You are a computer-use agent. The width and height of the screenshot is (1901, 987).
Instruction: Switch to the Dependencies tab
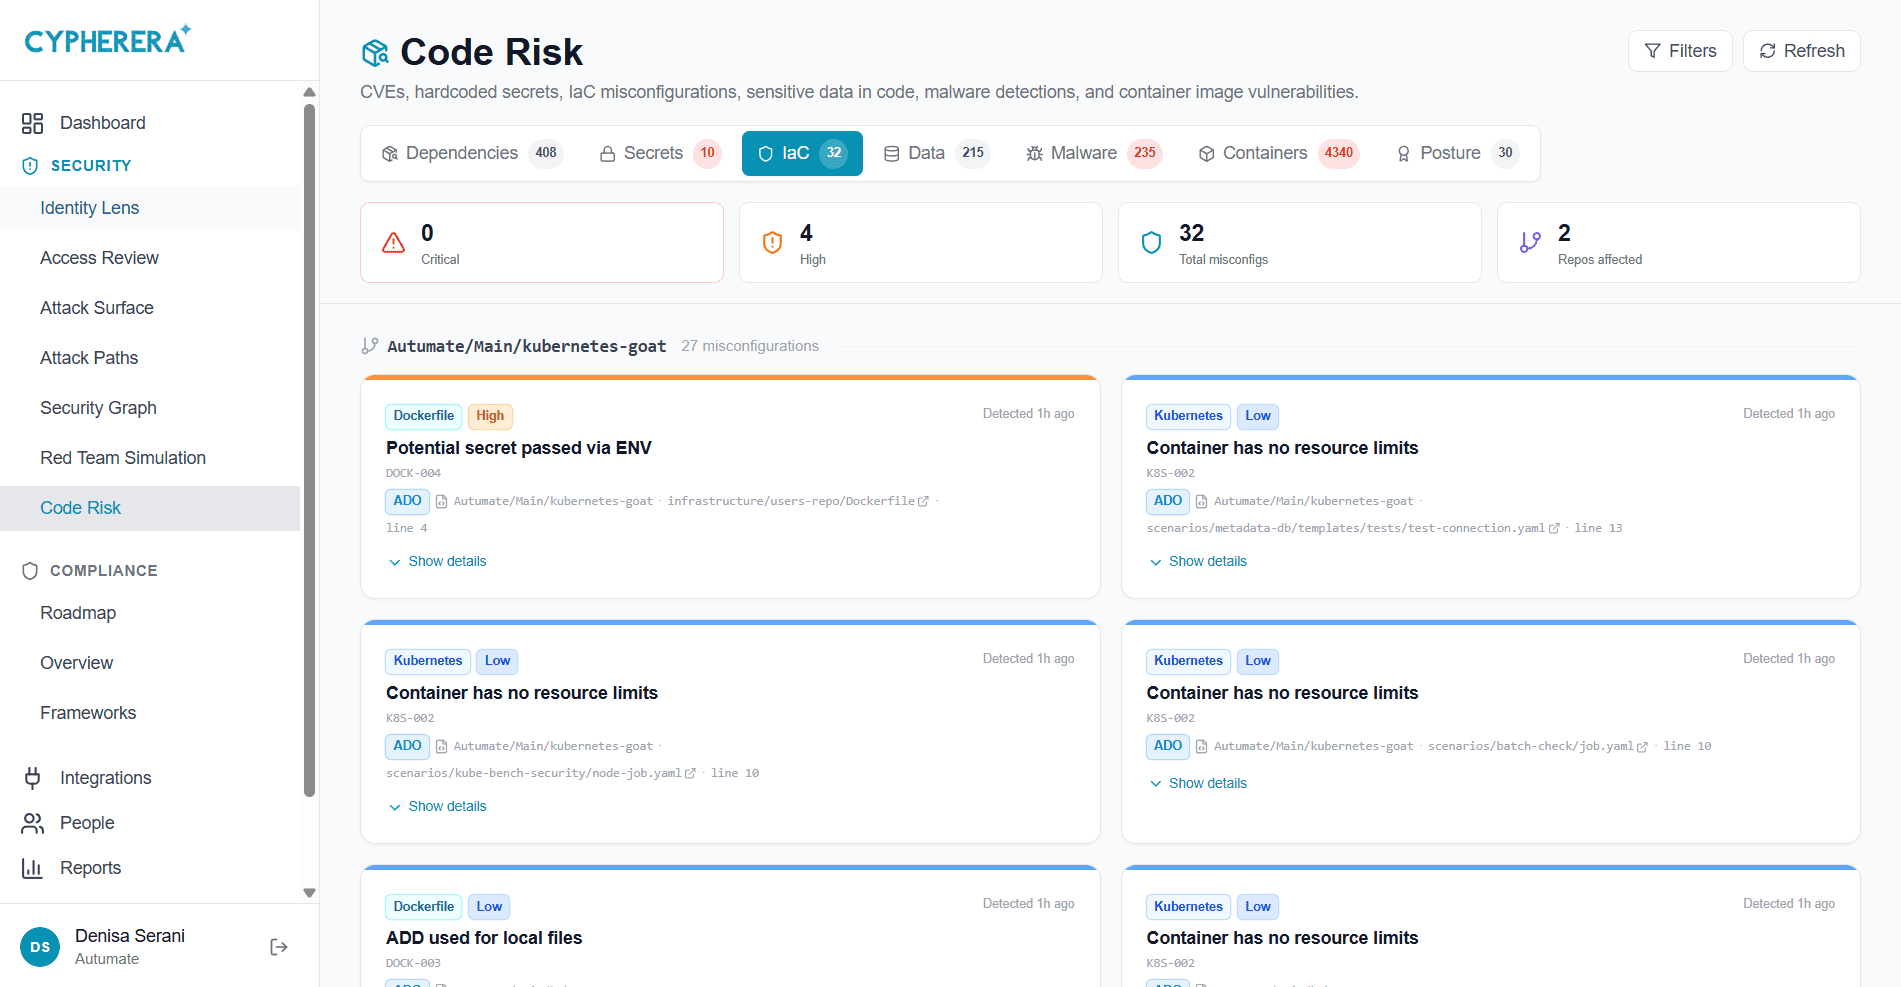pos(472,153)
